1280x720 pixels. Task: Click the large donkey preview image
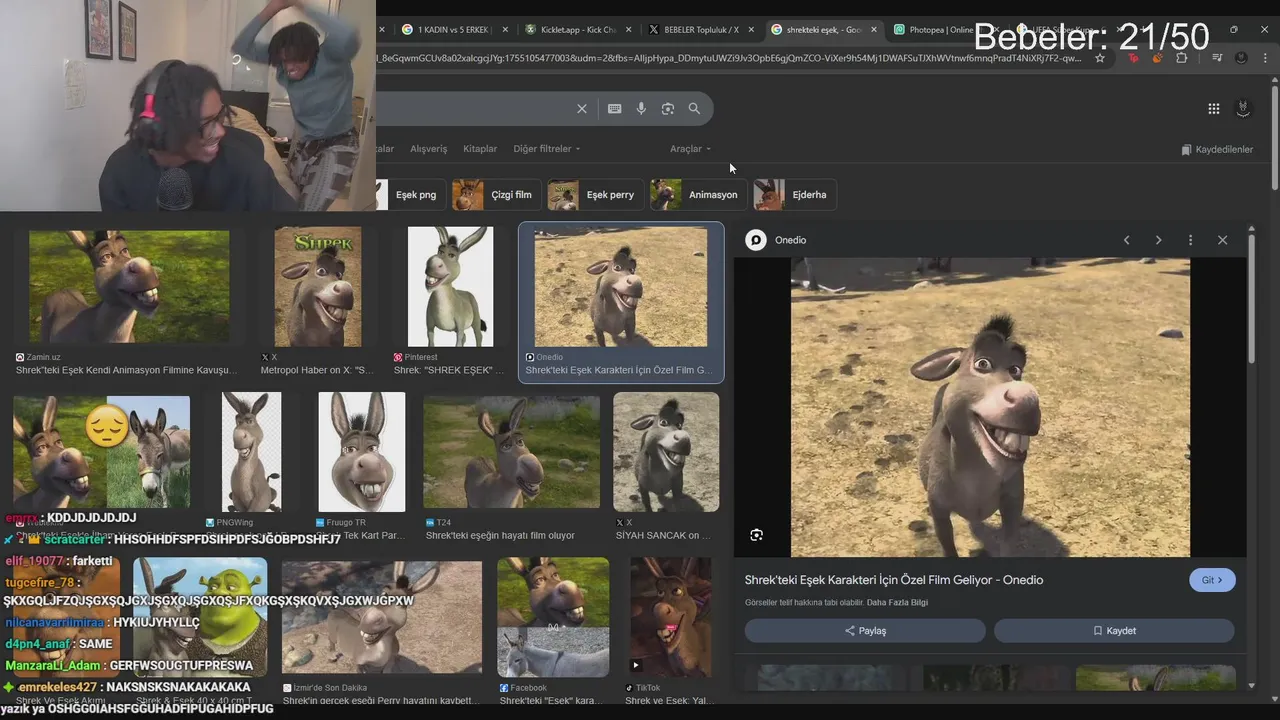[990, 408]
